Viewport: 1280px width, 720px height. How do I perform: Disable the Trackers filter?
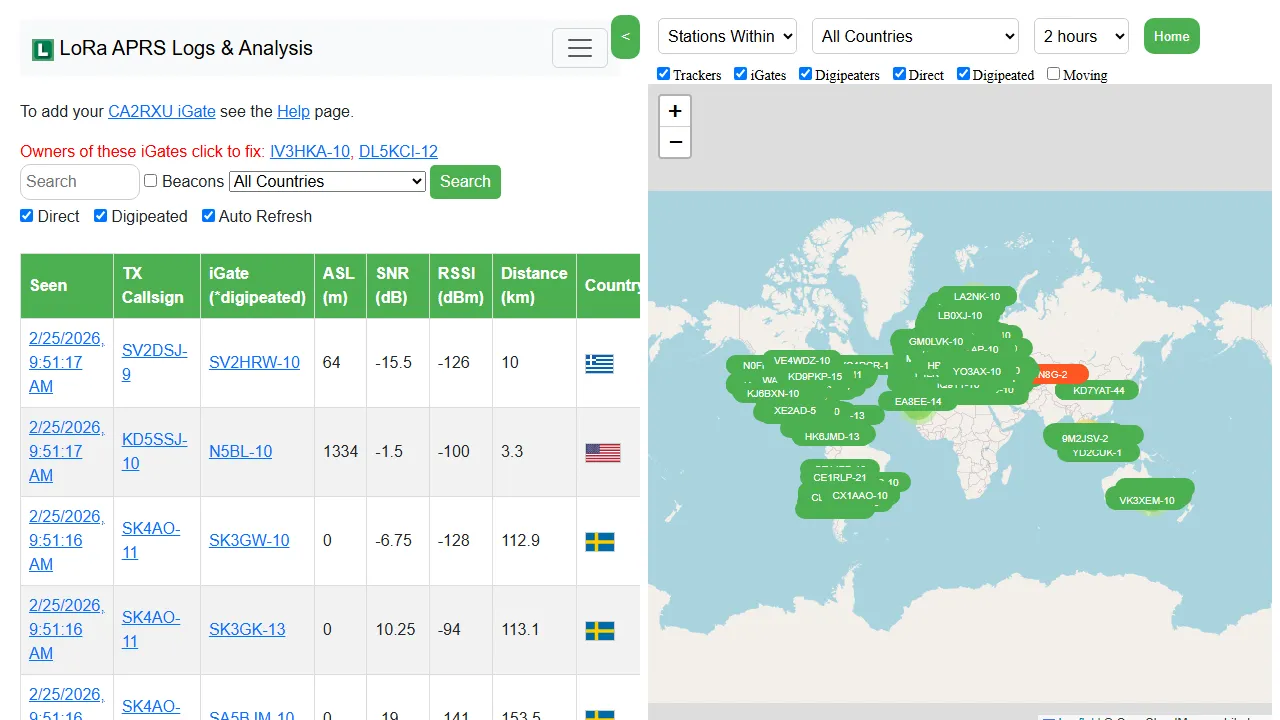coord(663,73)
